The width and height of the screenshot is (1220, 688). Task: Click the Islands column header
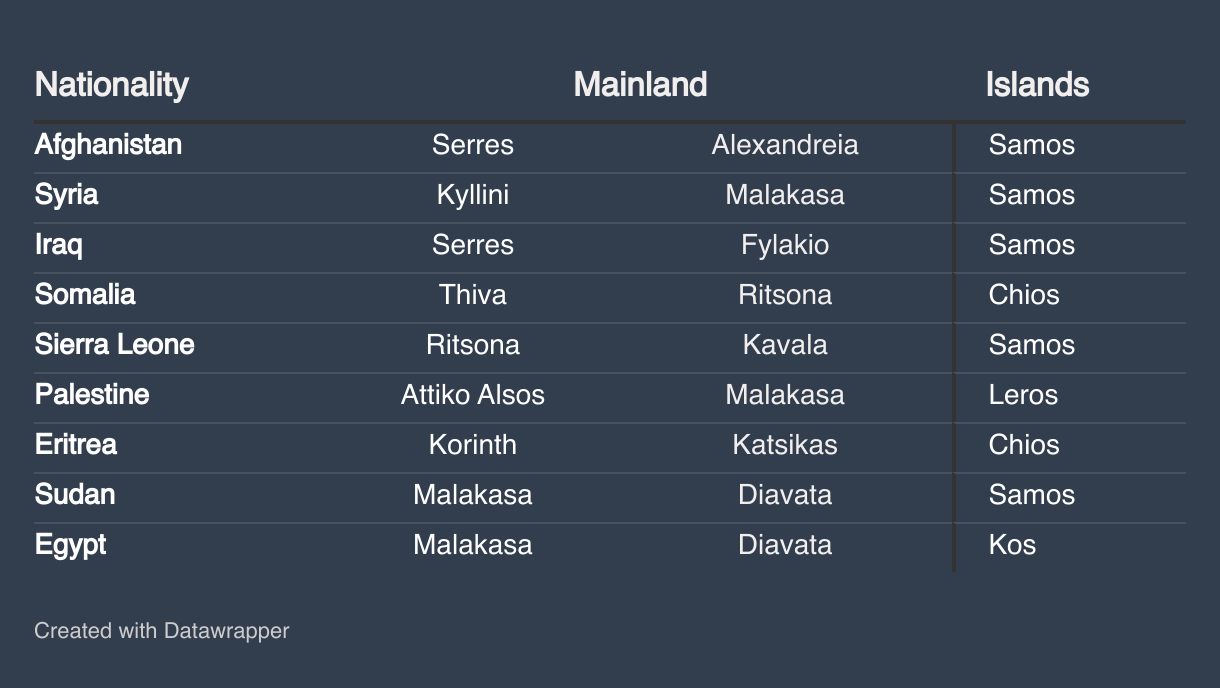pyautogui.click(x=1037, y=84)
